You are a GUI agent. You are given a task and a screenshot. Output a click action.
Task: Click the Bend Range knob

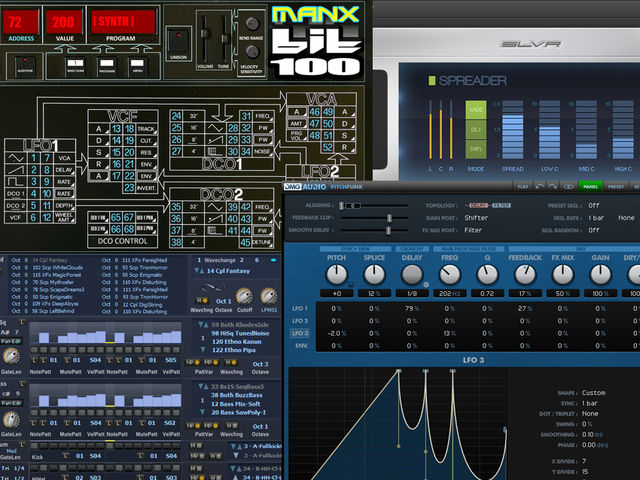click(x=251, y=24)
